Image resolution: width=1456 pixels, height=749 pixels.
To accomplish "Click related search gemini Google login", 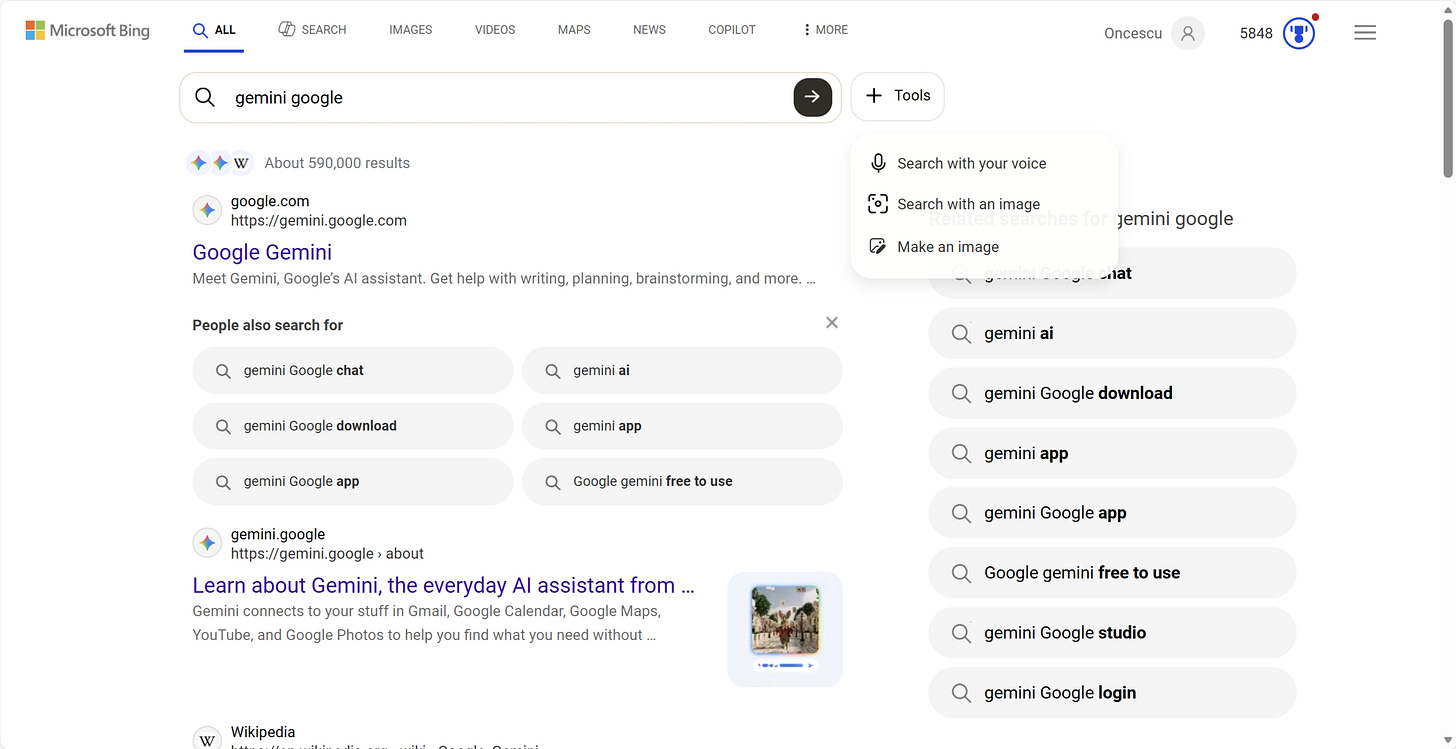I will tap(1112, 693).
